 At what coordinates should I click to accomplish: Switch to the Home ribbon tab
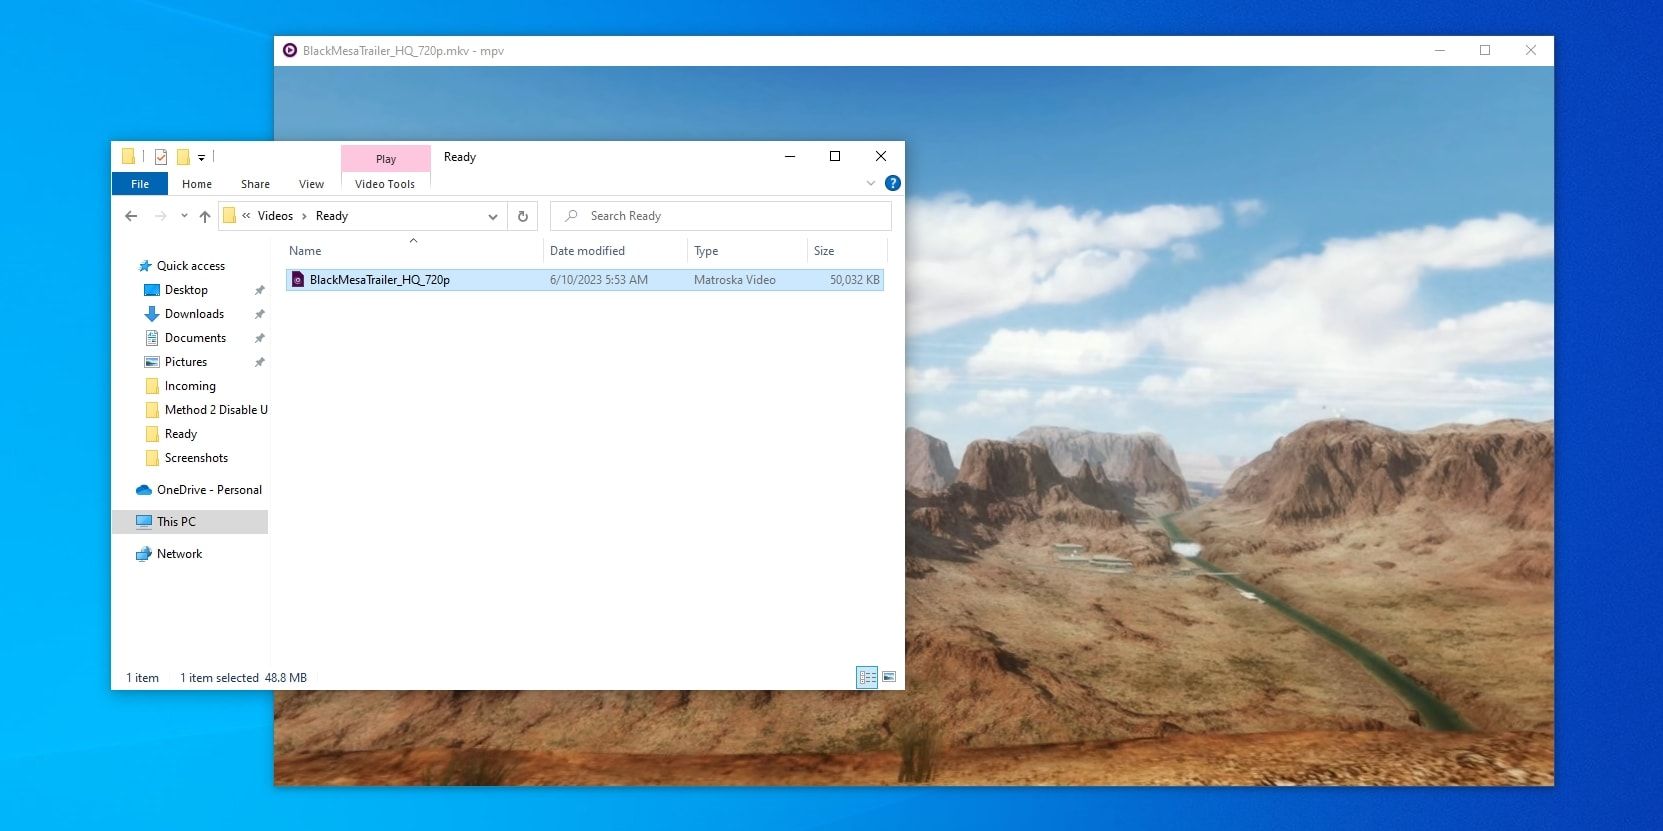[197, 184]
